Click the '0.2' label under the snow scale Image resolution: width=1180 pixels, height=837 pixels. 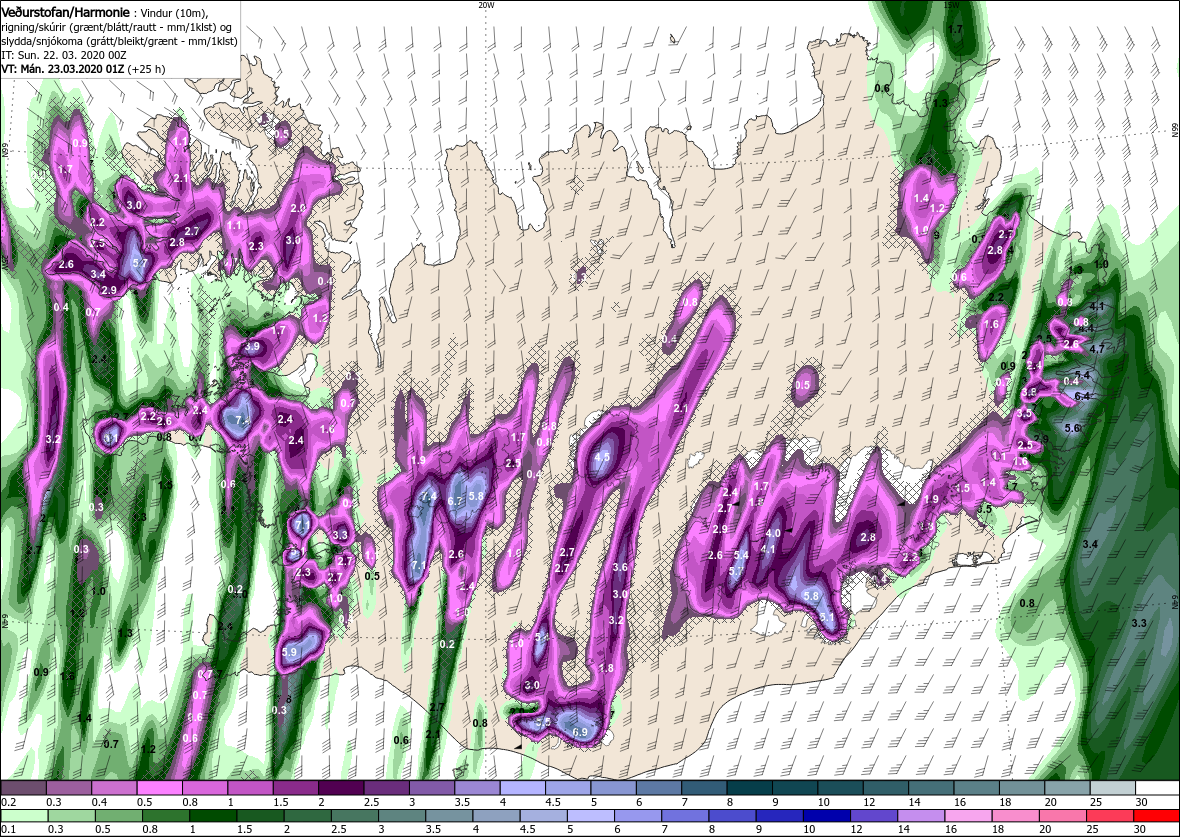(7, 802)
